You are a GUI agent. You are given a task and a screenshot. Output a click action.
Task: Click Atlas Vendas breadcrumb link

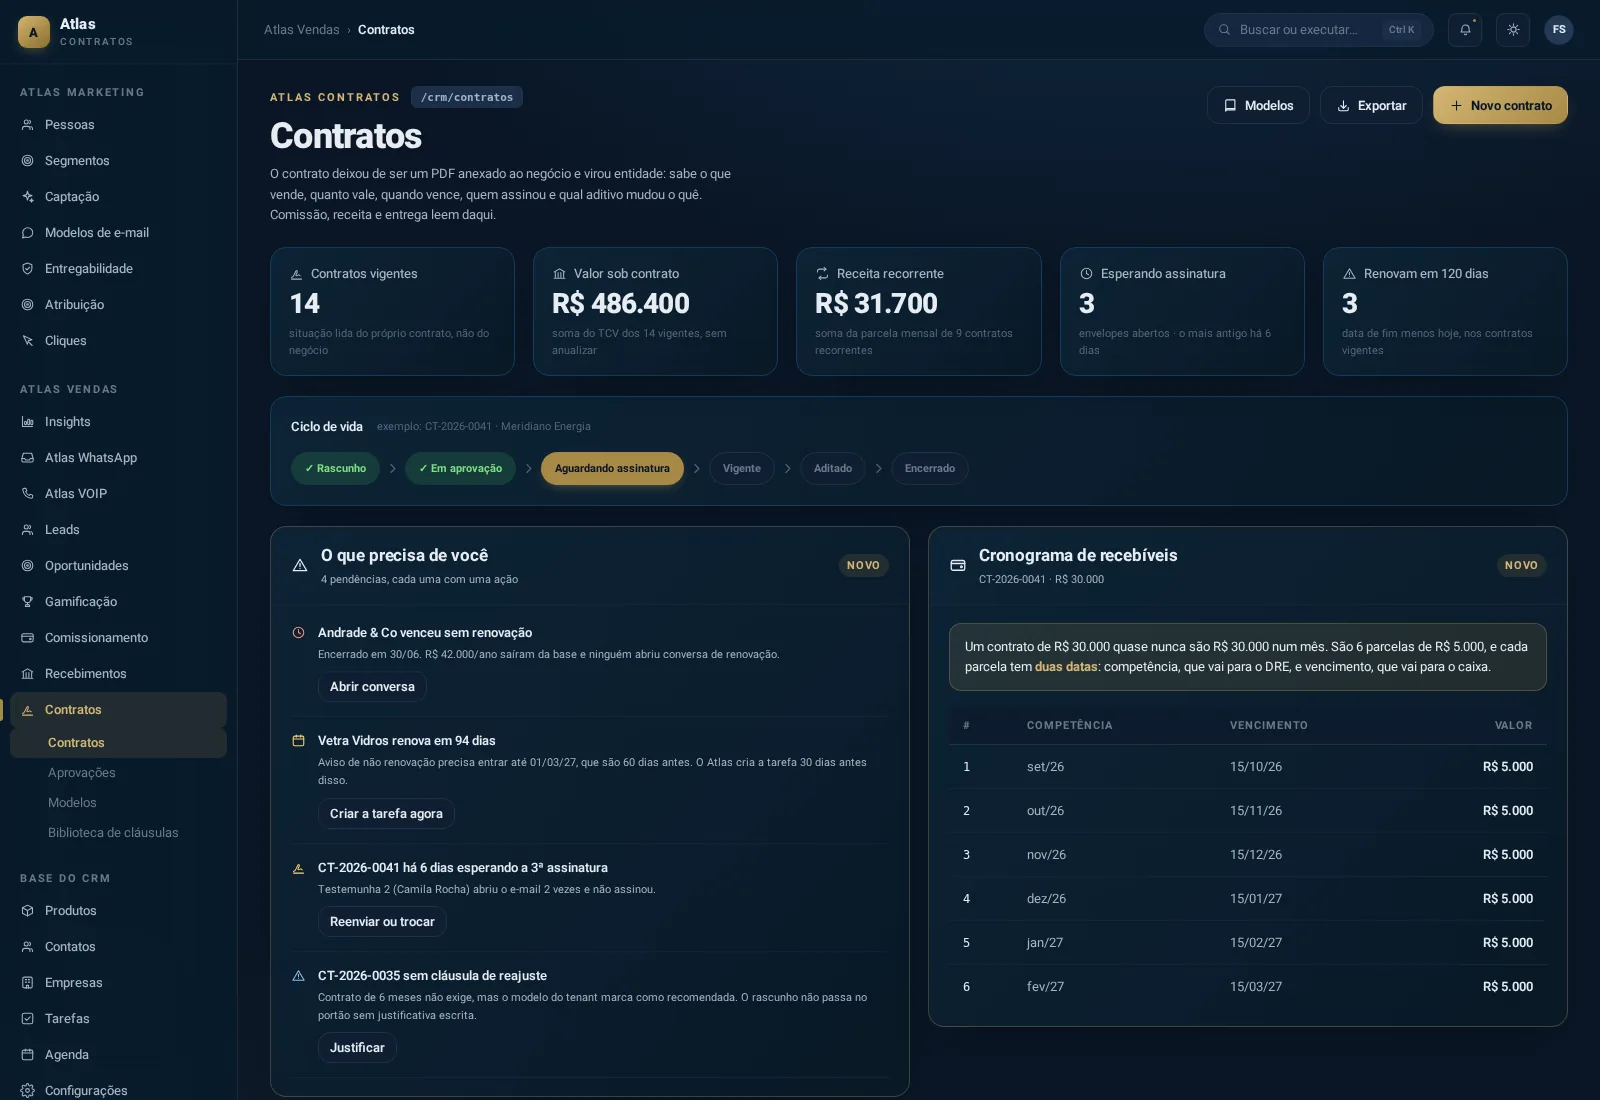pos(302,30)
